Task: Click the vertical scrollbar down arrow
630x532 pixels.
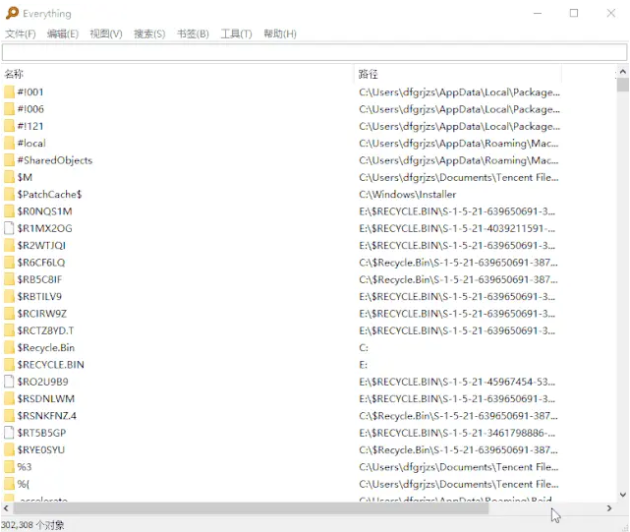Action: (x=623, y=495)
